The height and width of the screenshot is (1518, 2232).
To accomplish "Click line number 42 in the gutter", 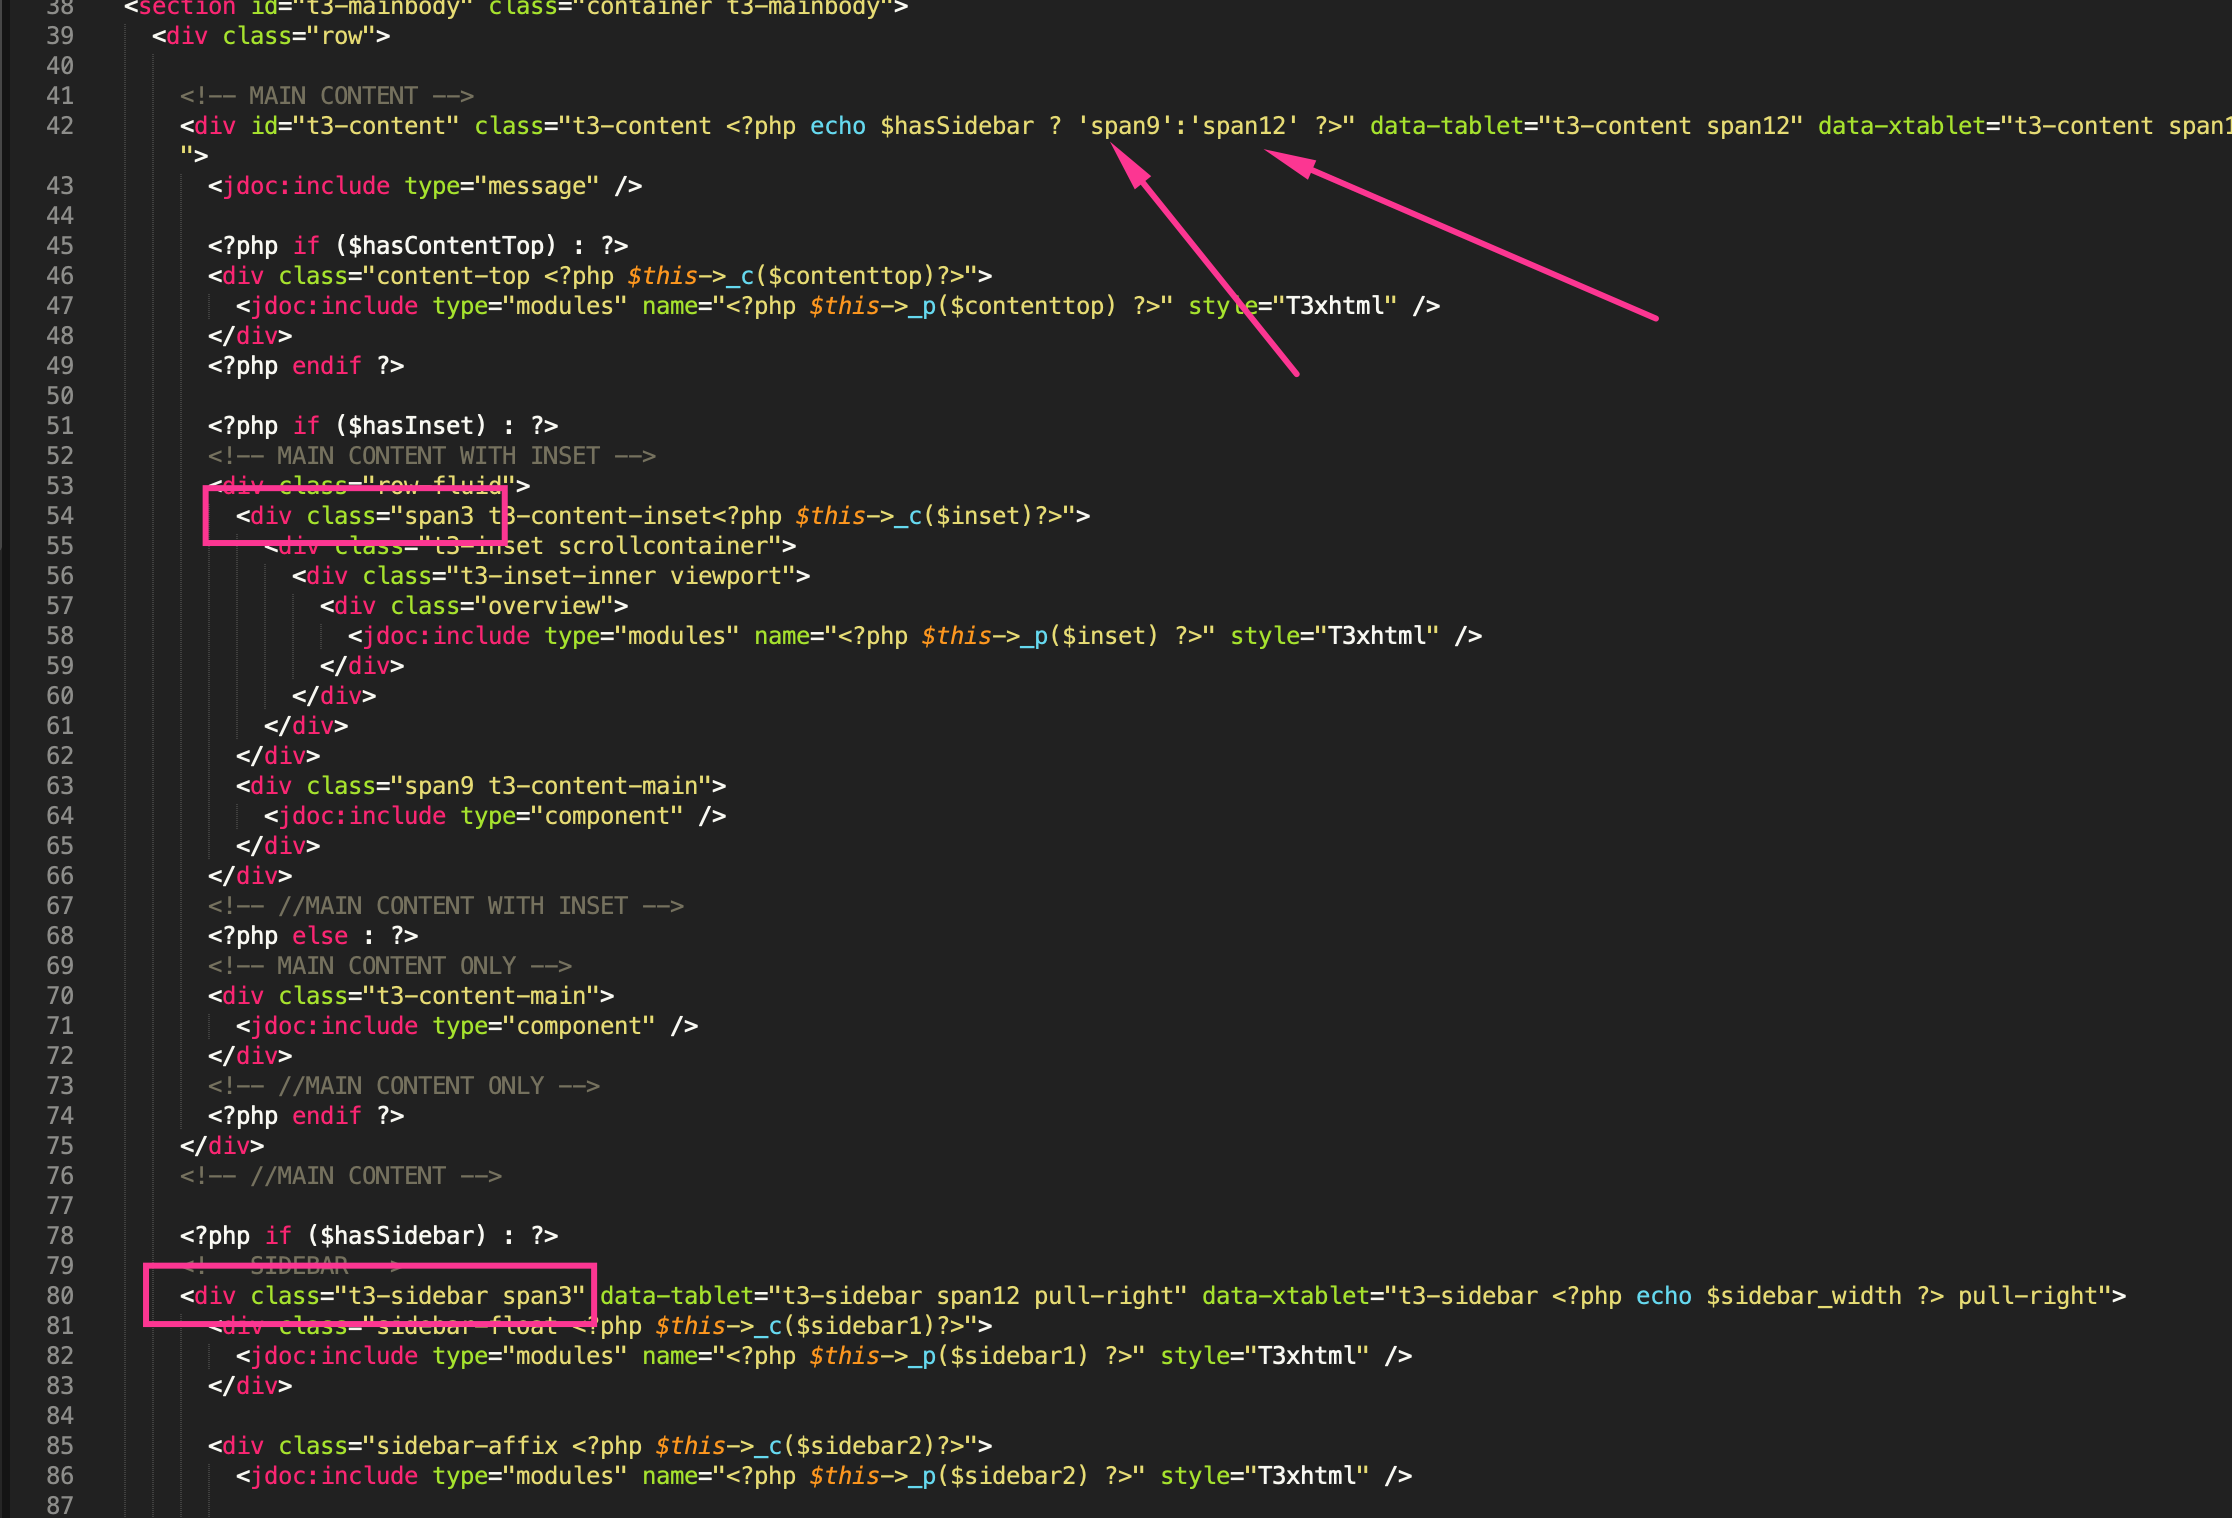I will pos(60,126).
